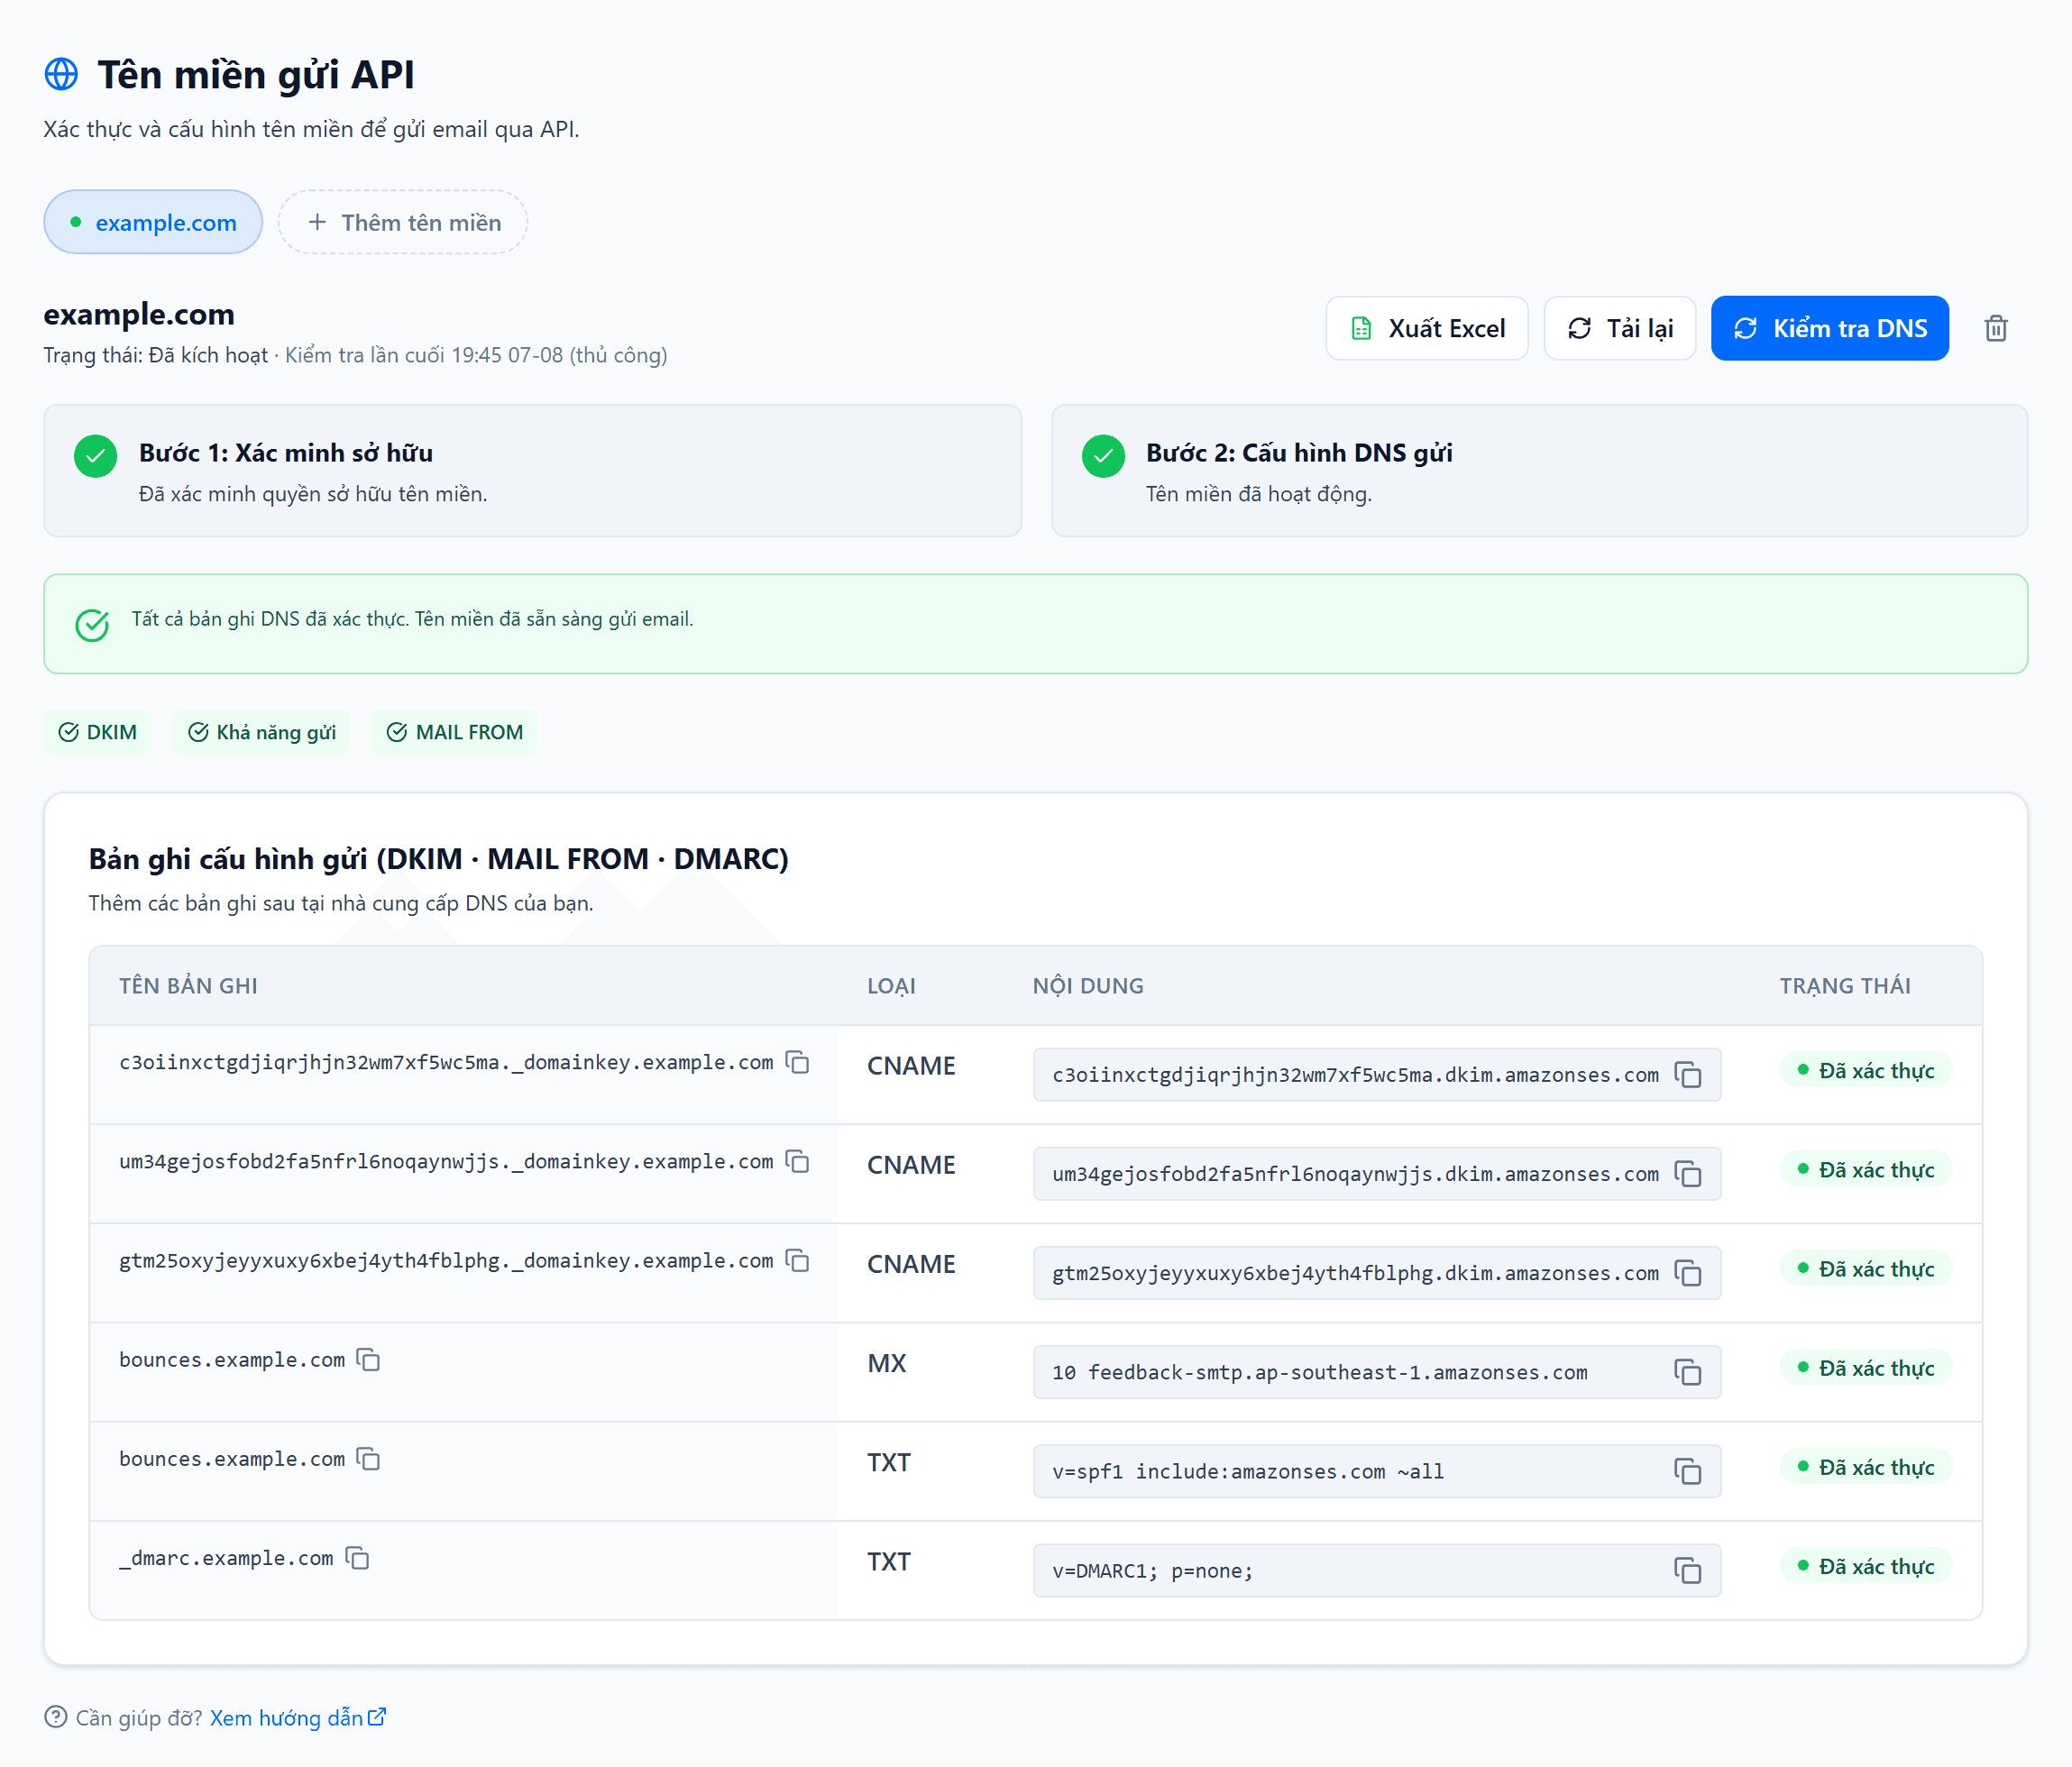Copy record name c3oiinxctgdj _domainkey
Screen dimensions: 2072x1767
pos(797,1062)
